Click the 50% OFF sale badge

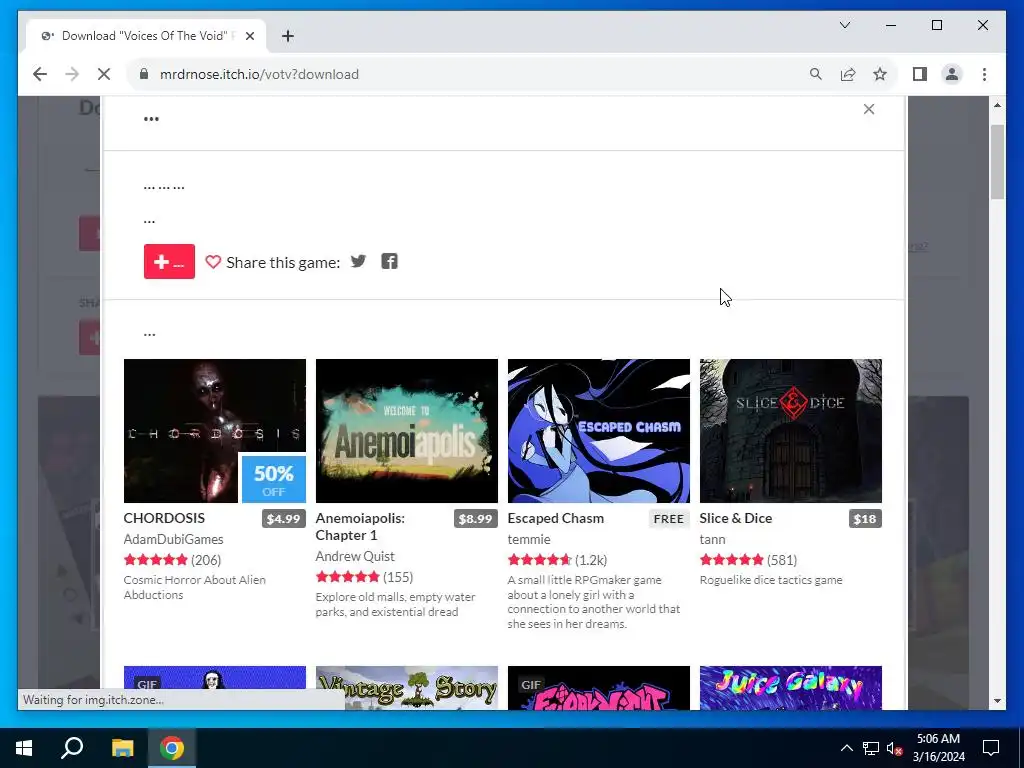pyautogui.click(x=274, y=479)
